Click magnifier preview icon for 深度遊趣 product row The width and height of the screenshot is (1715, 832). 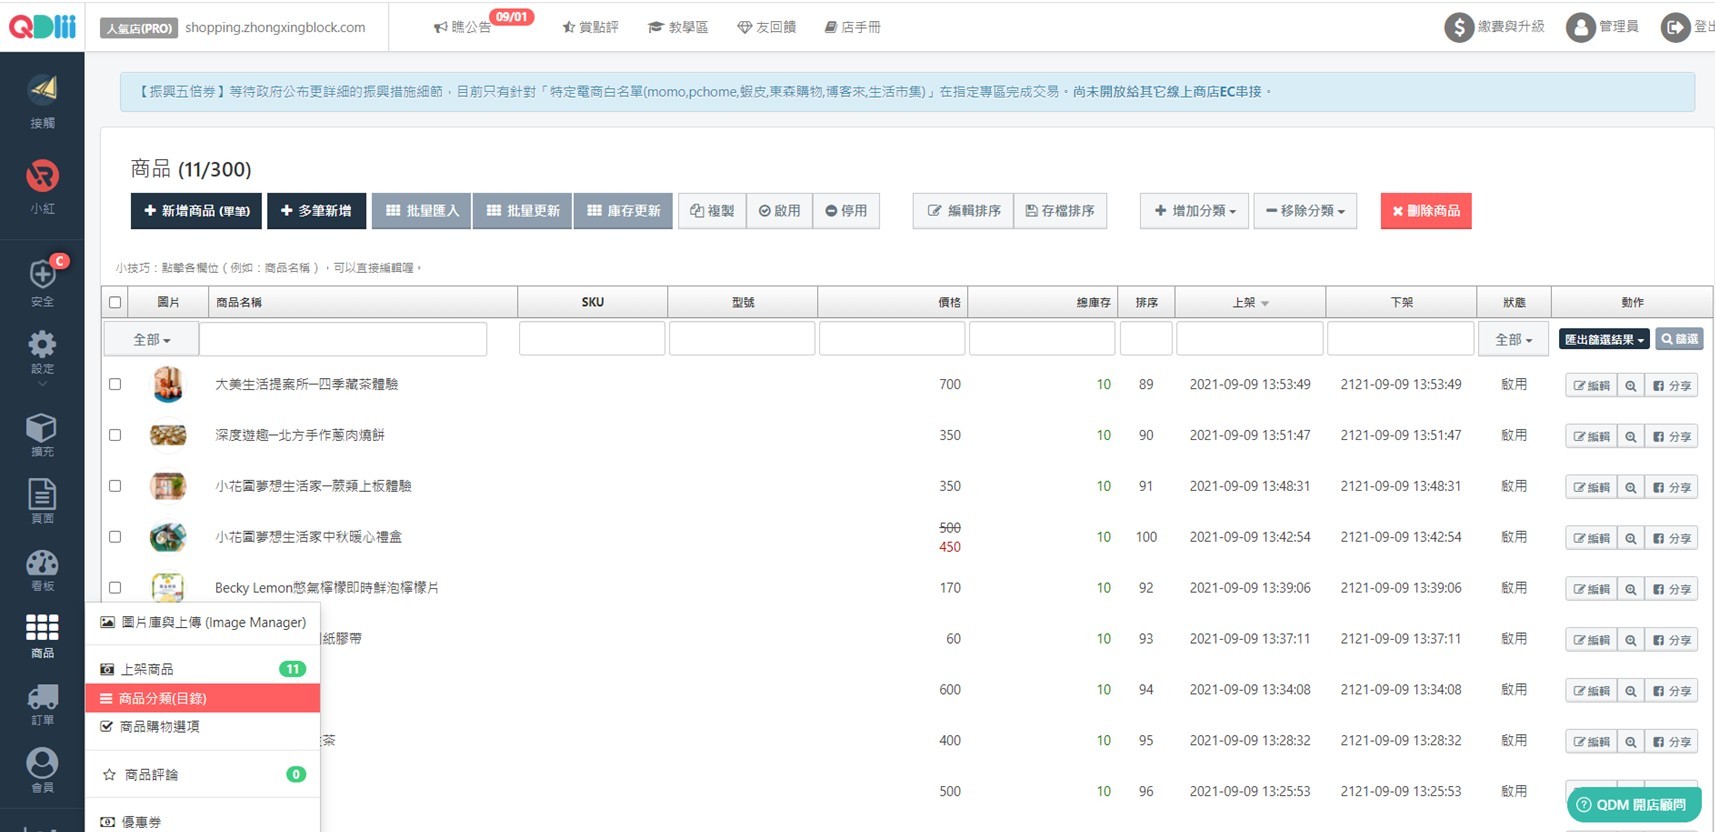click(x=1631, y=437)
